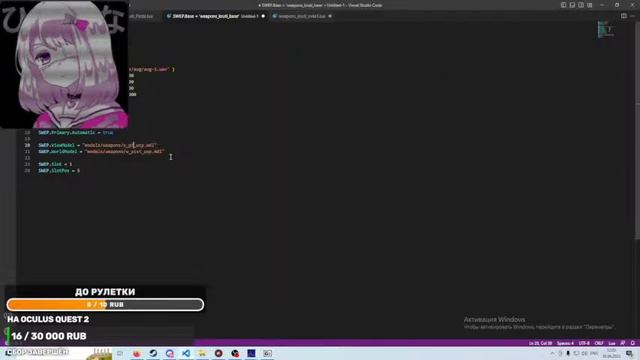The image size is (640, 360).
Task: Open Visual Studio Code taskbar icon
Action: pyautogui.click(x=186, y=353)
